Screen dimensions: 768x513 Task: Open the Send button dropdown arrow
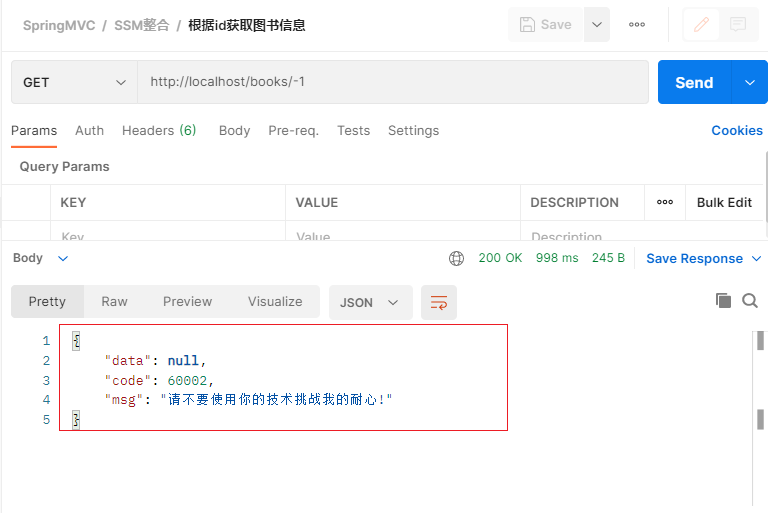click(x=750, y=82)
